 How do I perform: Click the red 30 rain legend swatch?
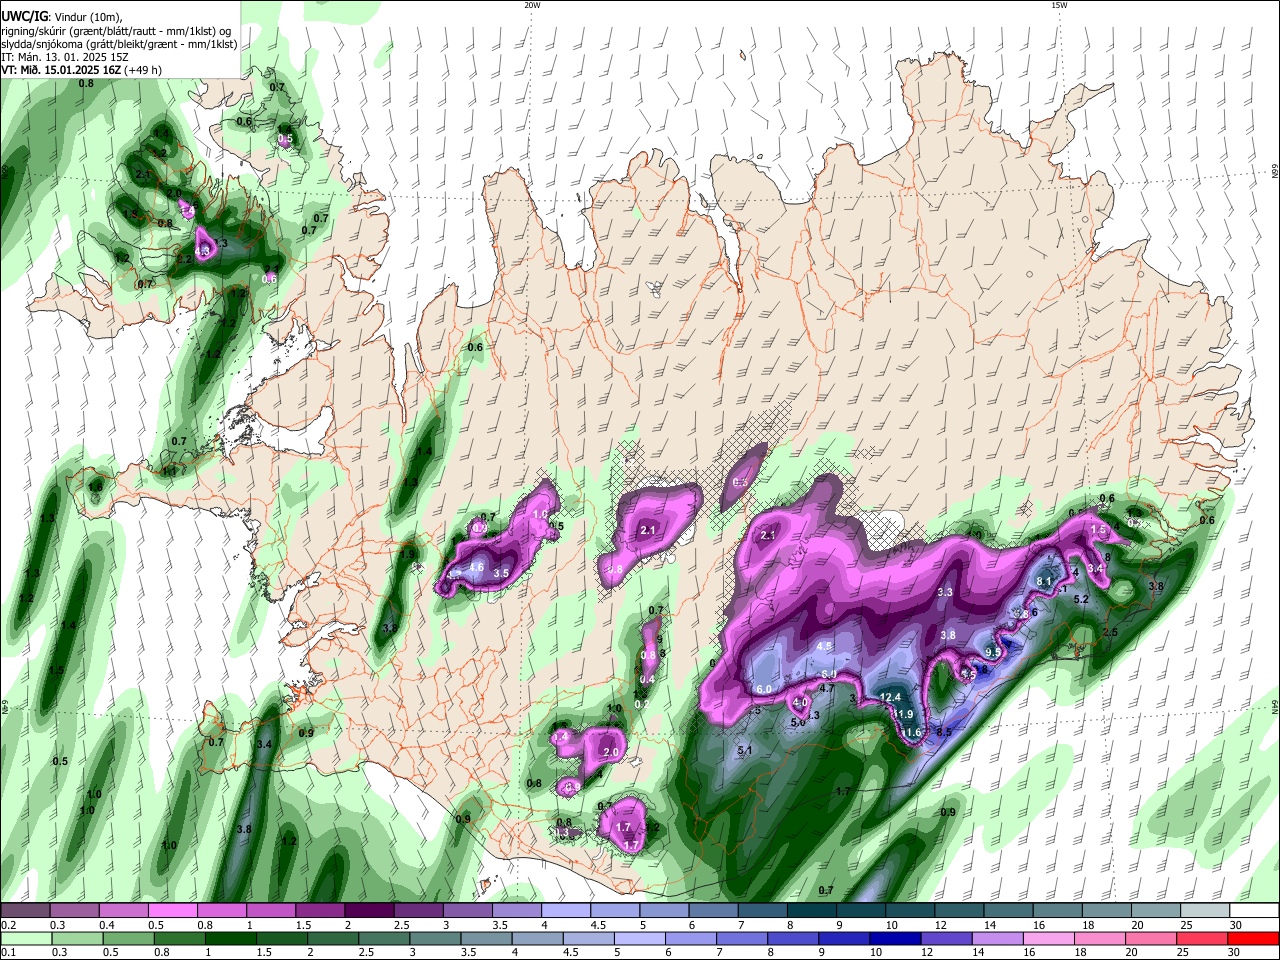[1253, 938]
